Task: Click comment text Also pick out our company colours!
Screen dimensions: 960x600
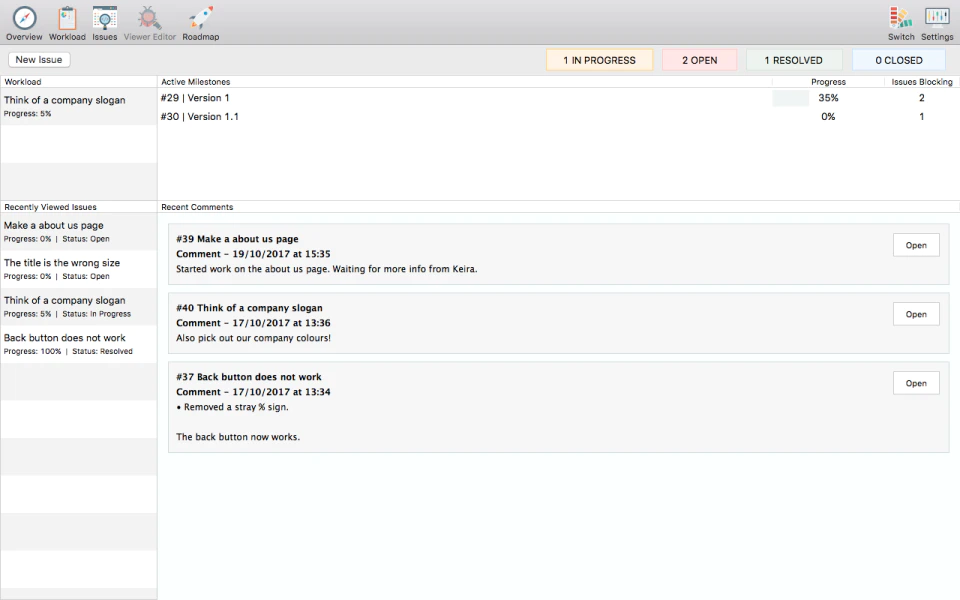Action: 253,338
